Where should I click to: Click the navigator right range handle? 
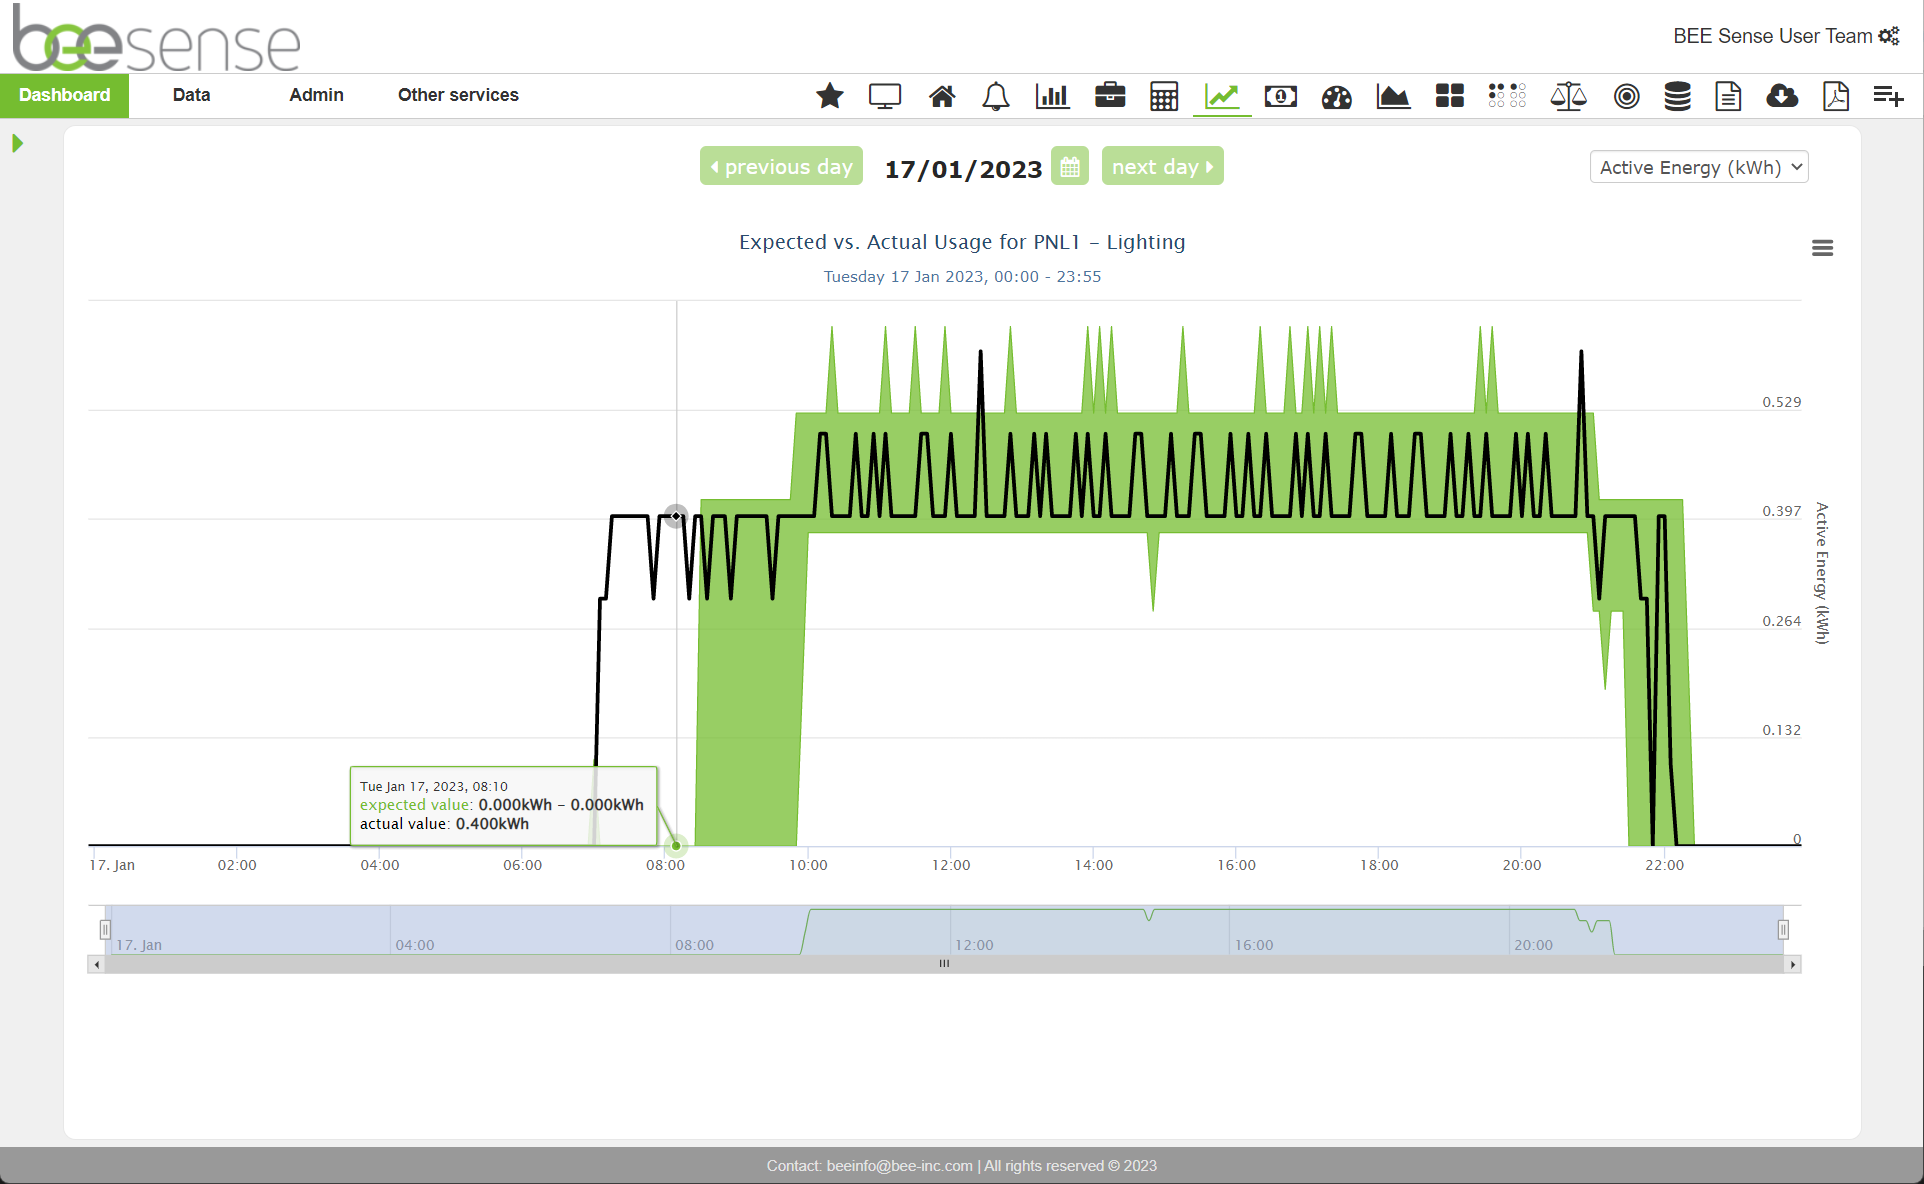click(1782, 930)
